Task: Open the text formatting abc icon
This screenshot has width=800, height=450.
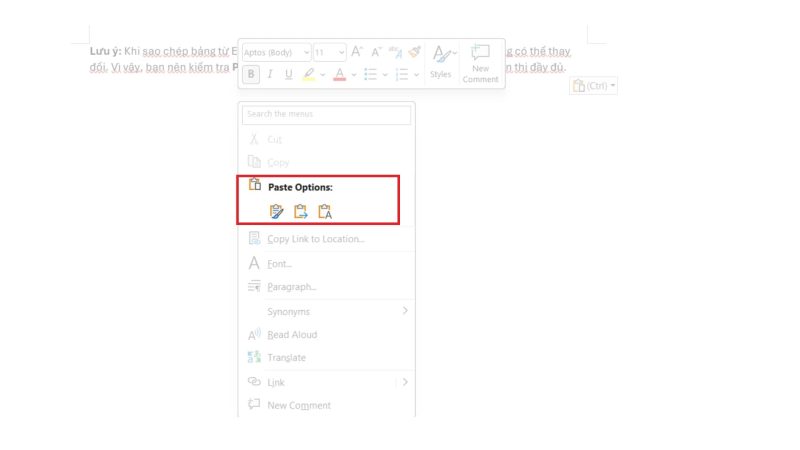Action: pos(395,52)
